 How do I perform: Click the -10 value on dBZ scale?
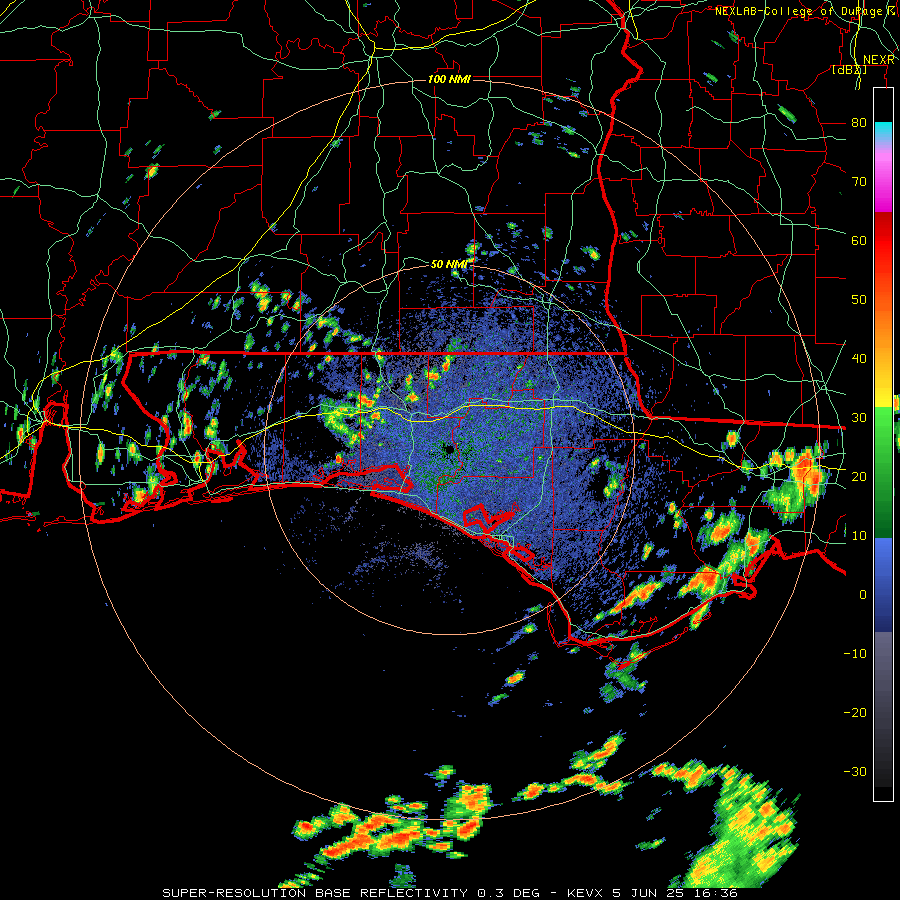click(855, 654)
